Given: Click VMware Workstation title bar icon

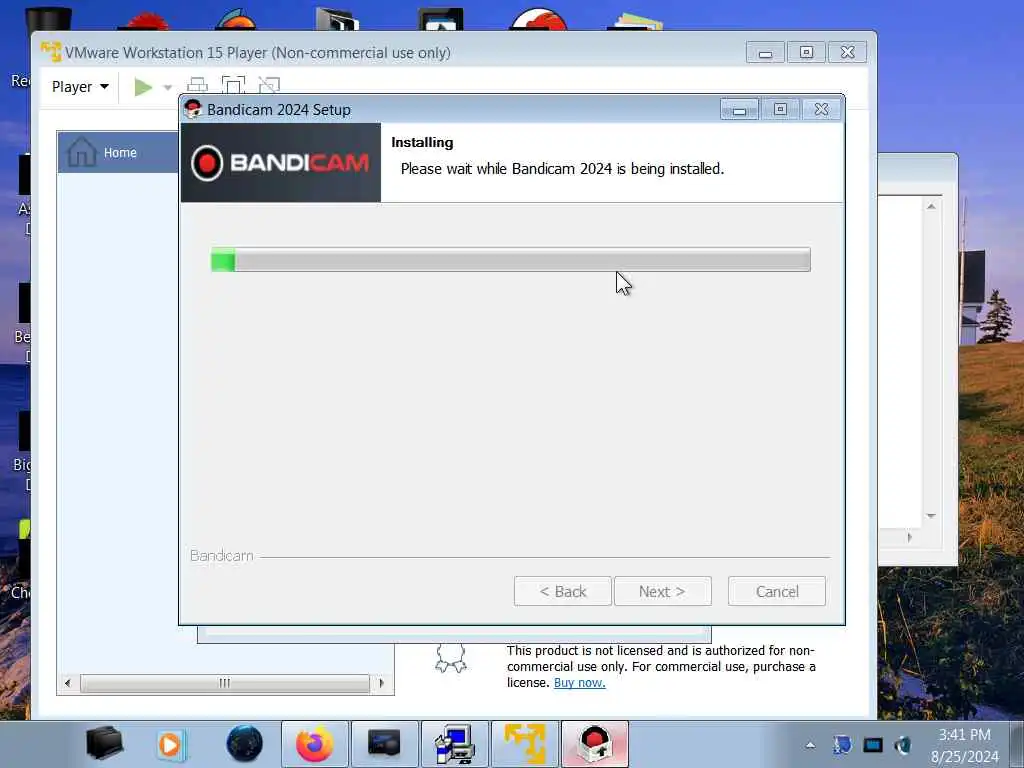Looking at the screenshot, I should click(51, 52).
